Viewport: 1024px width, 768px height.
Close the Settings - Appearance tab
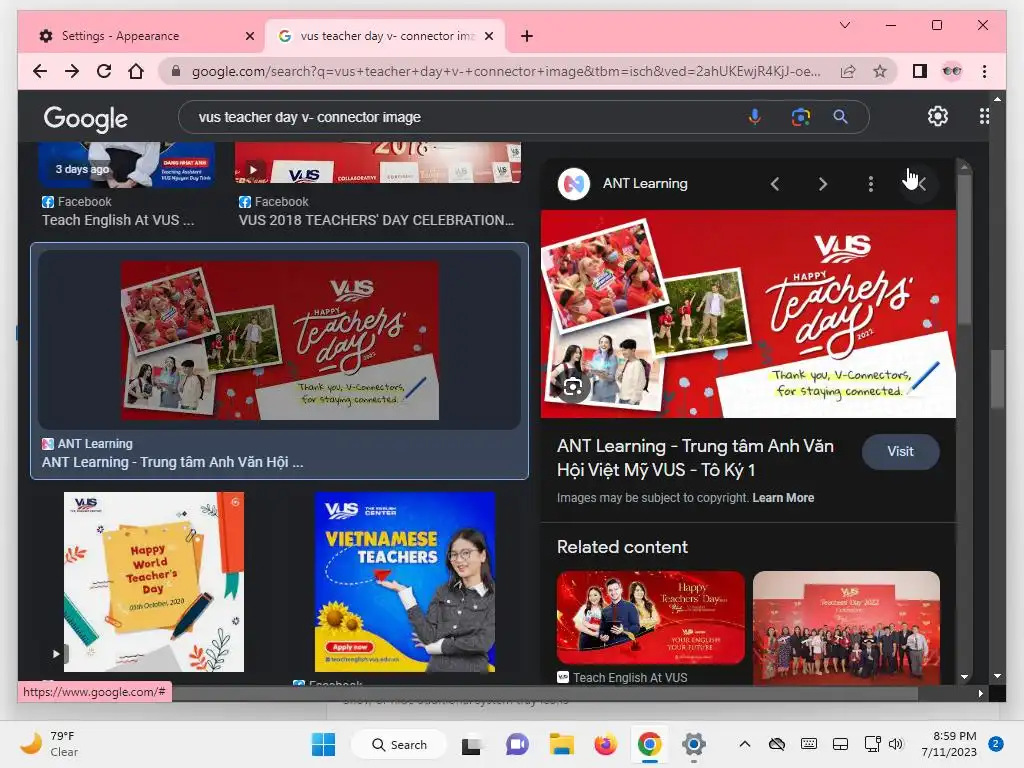tap(249, 36)
